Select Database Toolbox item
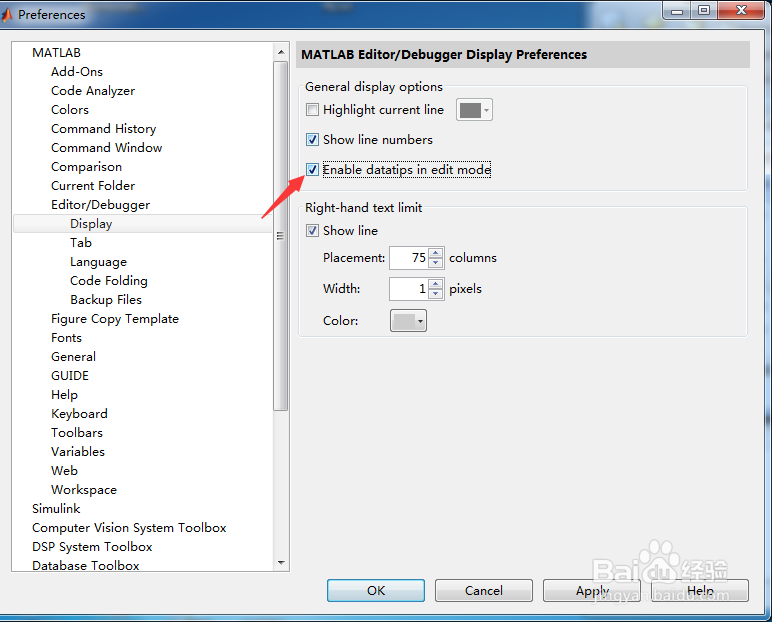 coord(86,565)
